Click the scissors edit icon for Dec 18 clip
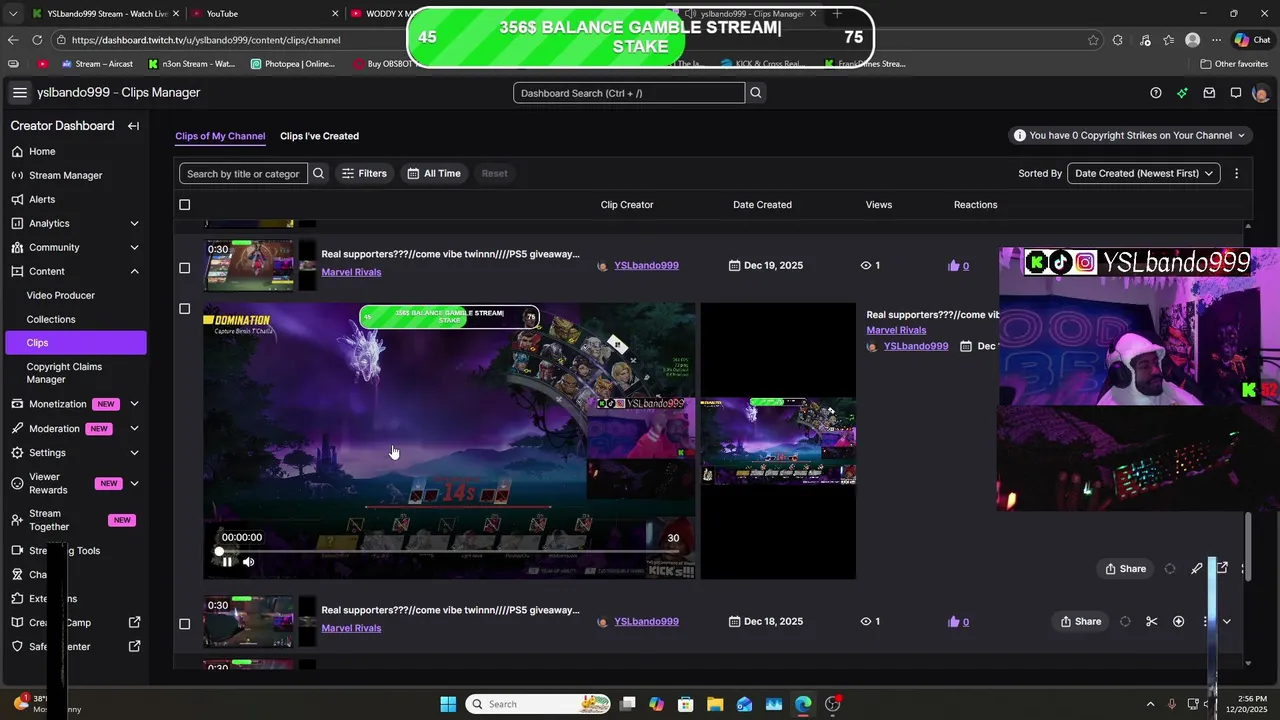The width and height of the screenshot is (1280, 720). (1152, 621)
